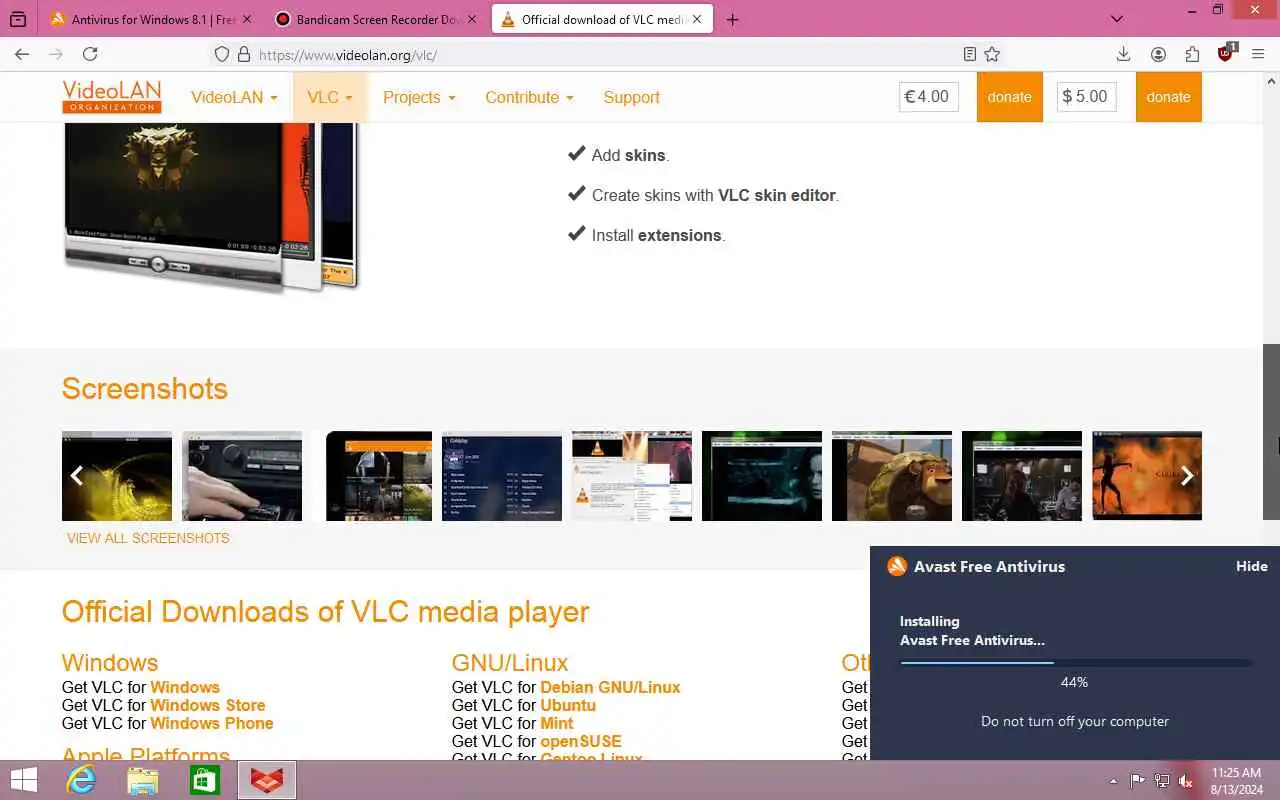Show next screenshots with right arrow

click(1186, 476)
